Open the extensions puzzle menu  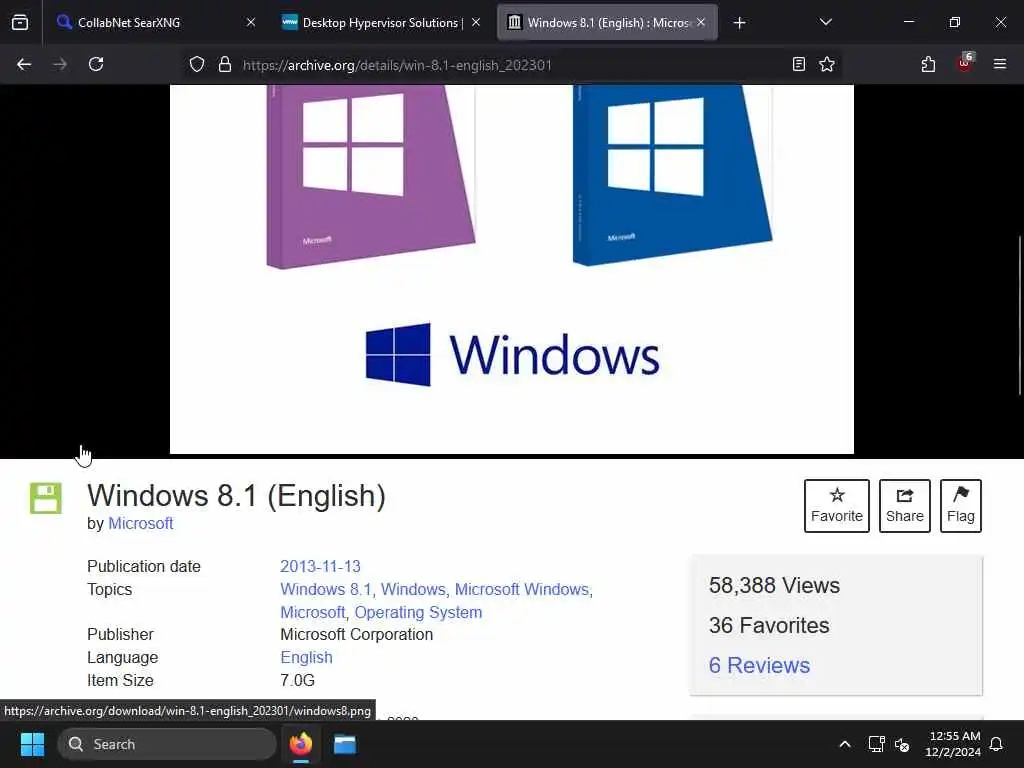pos(928,64)
